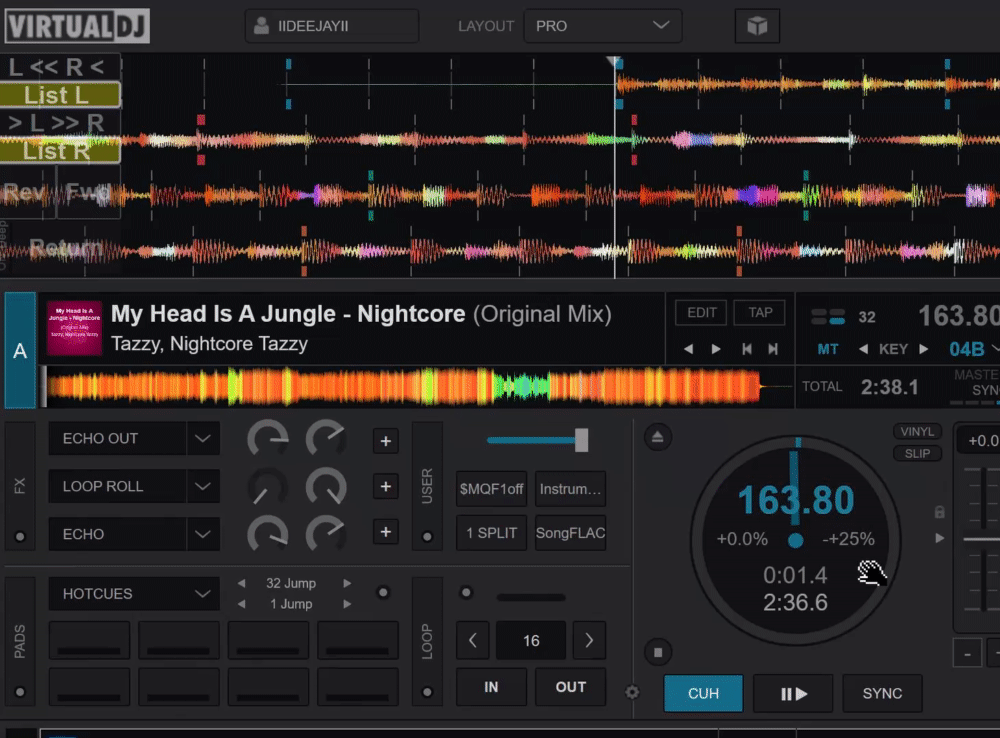
Task: Decrease the 32 Jump value
Action: click(x=241, y=583)
